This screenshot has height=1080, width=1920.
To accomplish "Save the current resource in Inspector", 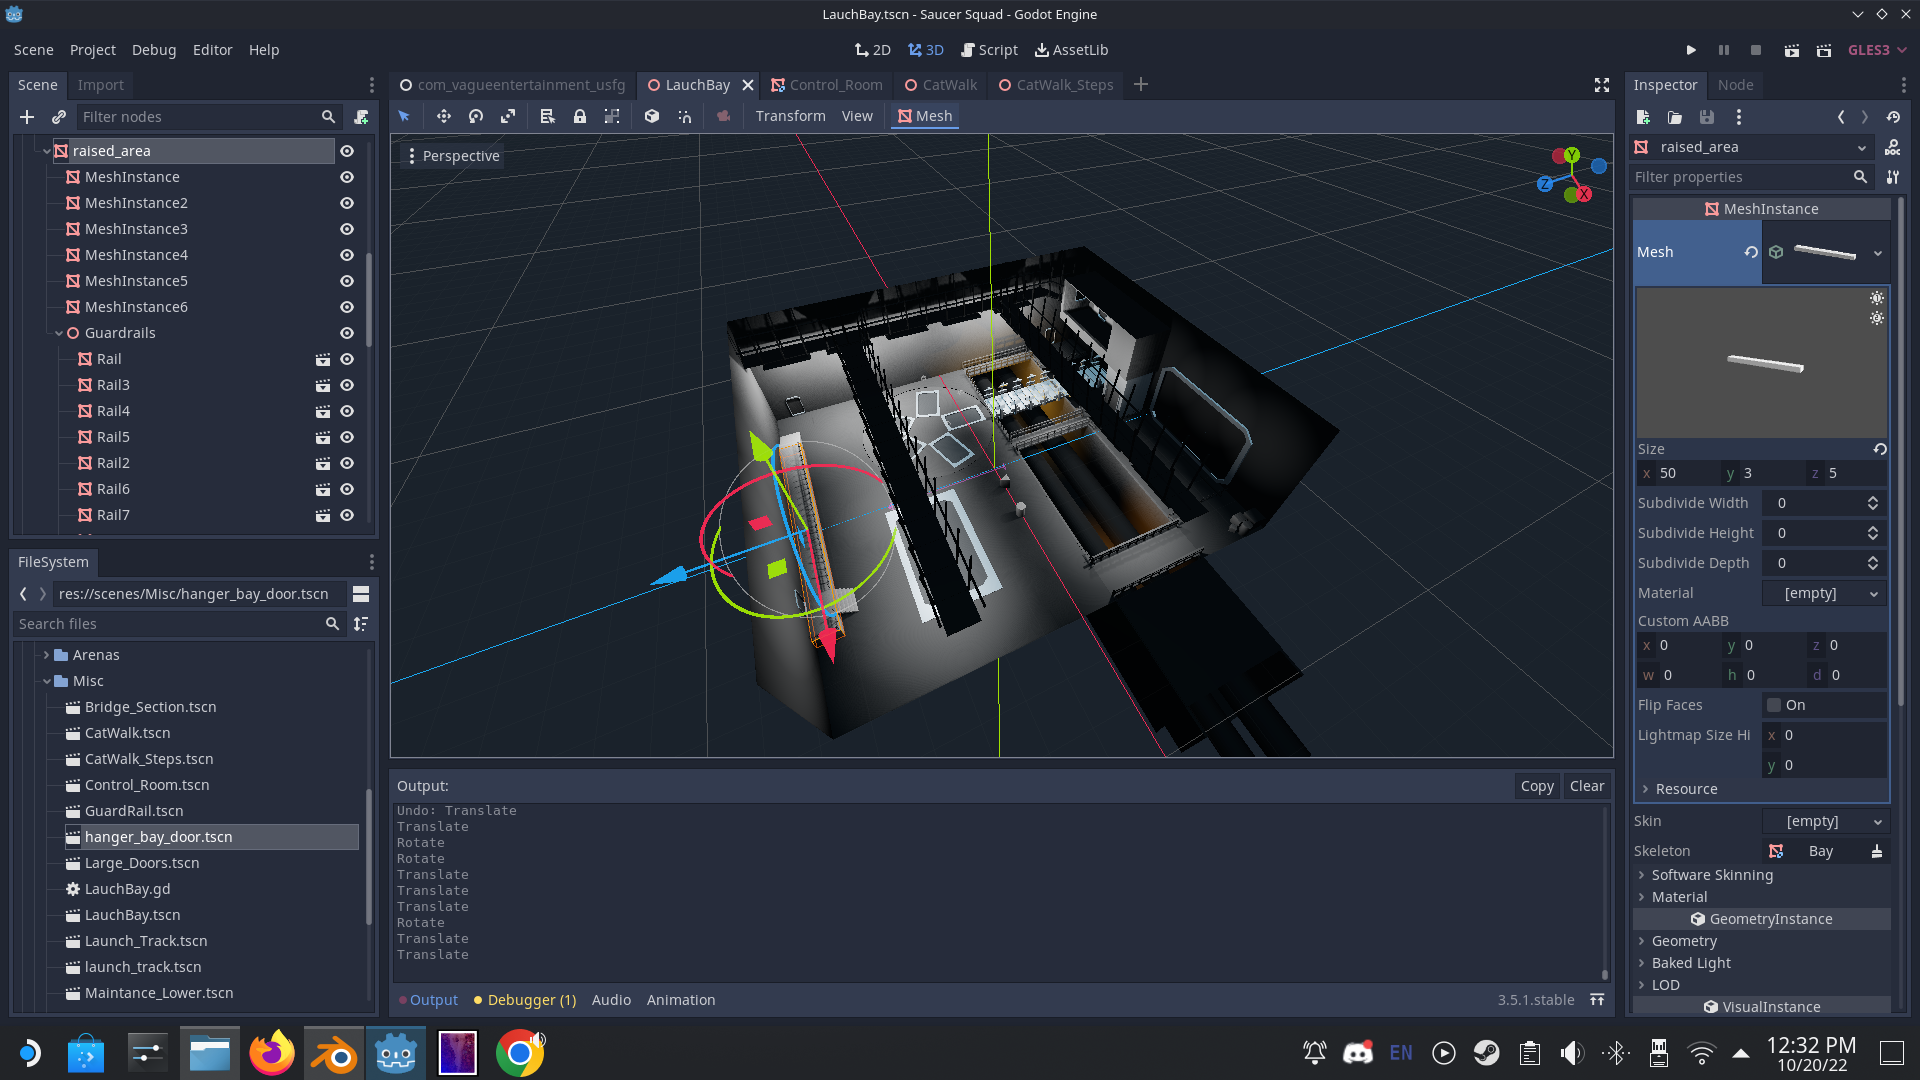I will [1707, 117].
